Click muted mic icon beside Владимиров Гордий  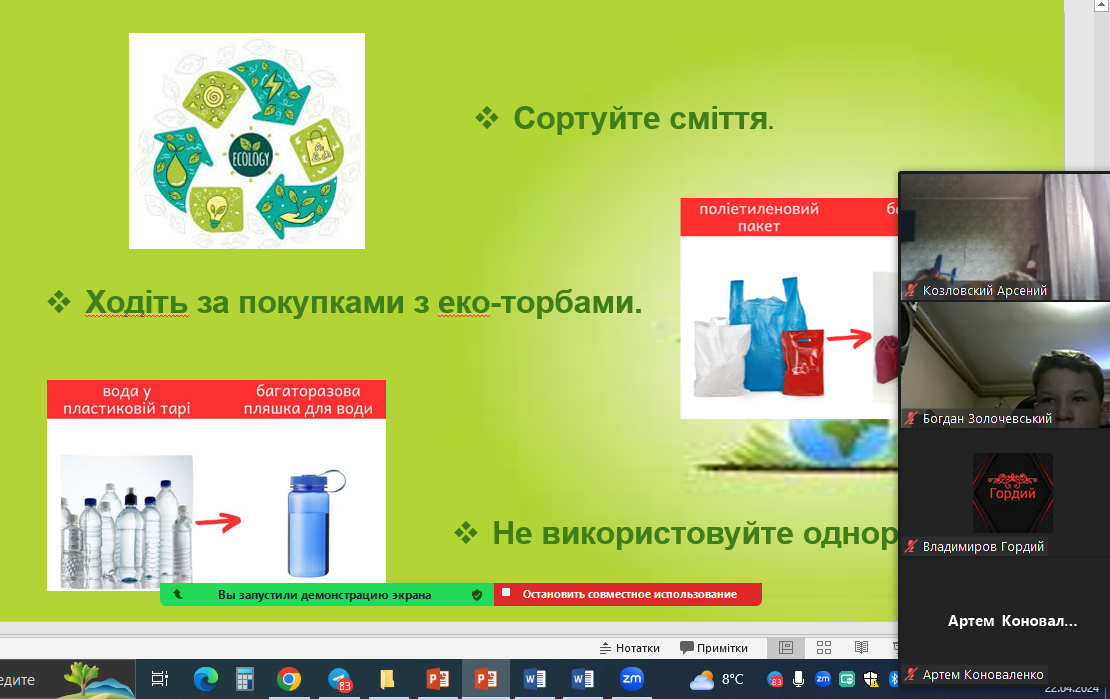[x=912, y=547]
